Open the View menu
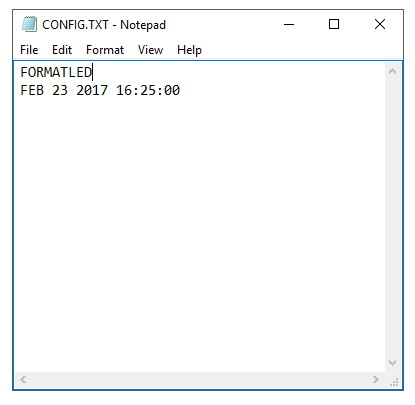 [150, 50]
